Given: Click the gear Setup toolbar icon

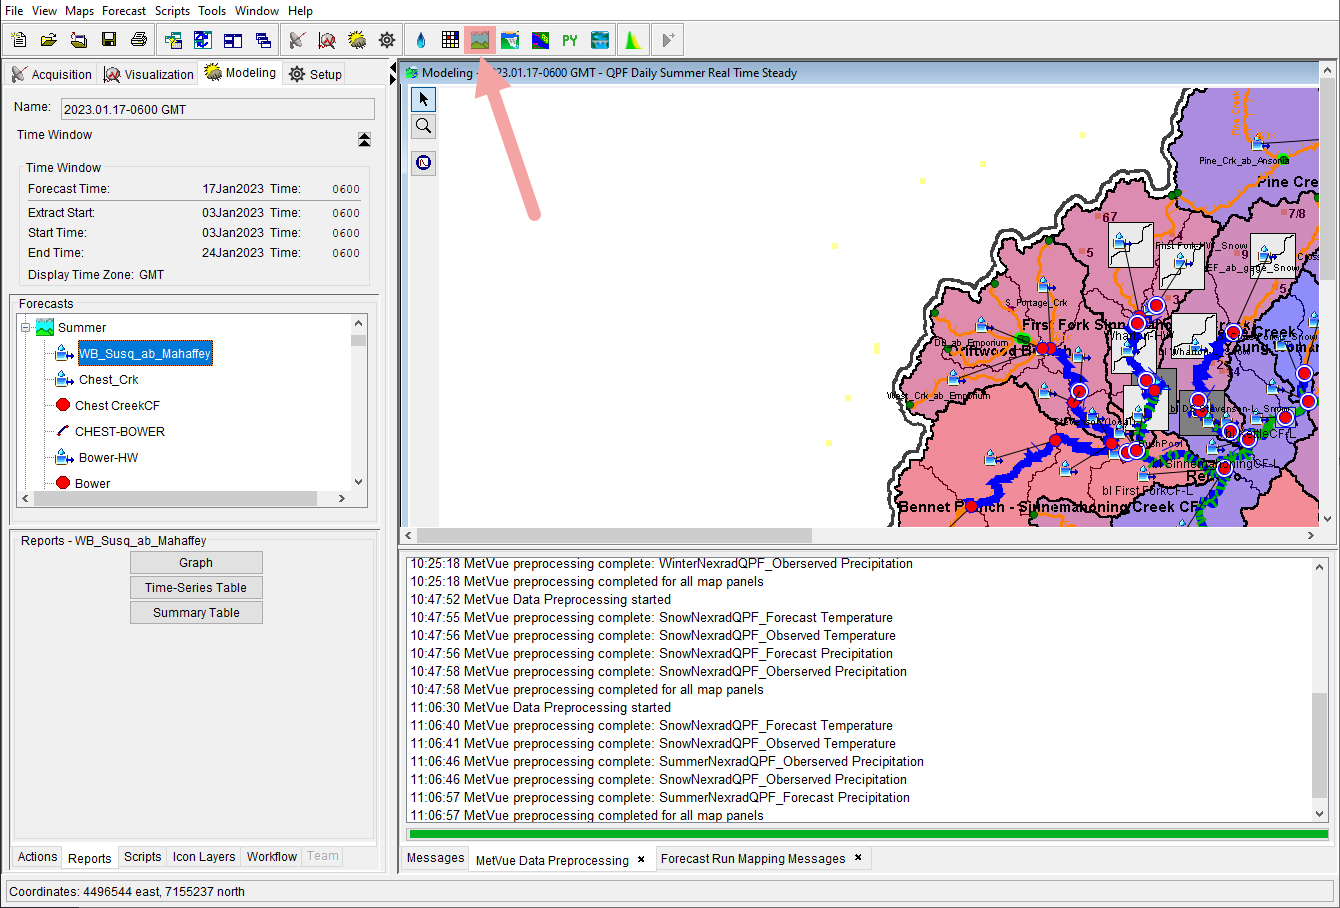Looking at the screenshot, I should coord(387,40).
